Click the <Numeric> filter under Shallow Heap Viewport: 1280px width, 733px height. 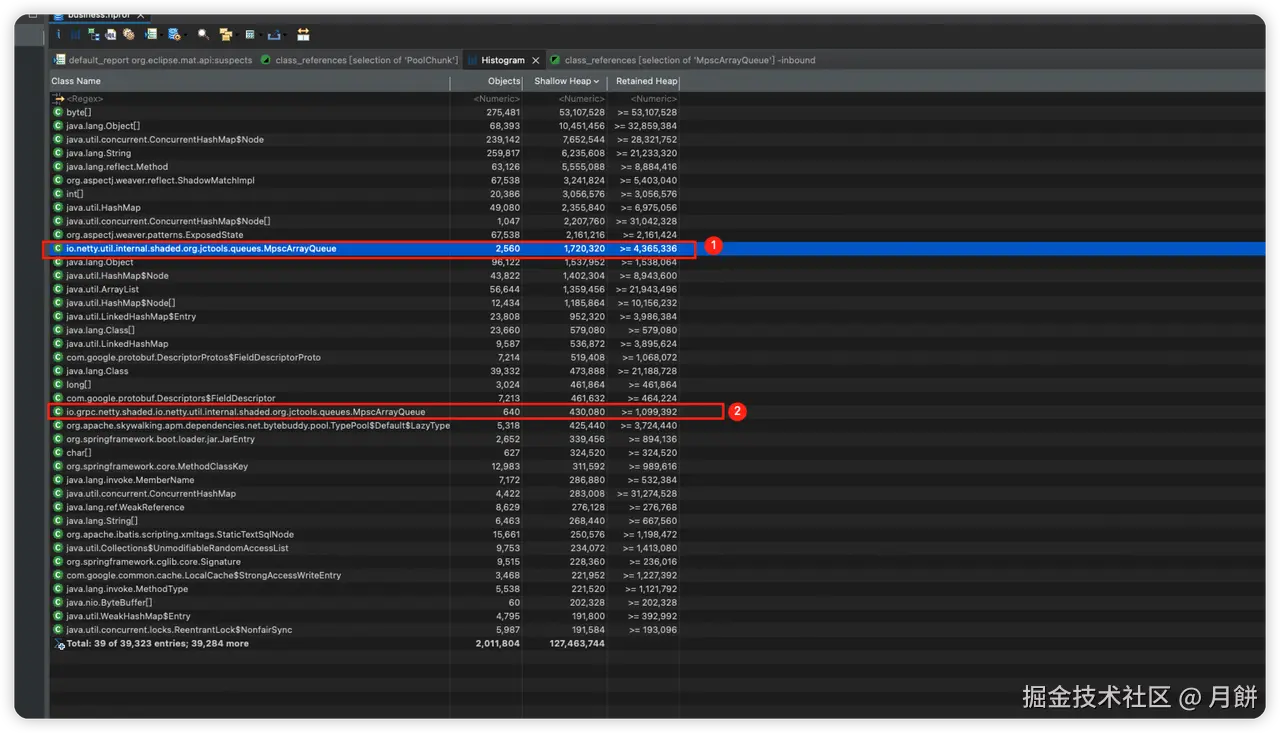[582, 99]
